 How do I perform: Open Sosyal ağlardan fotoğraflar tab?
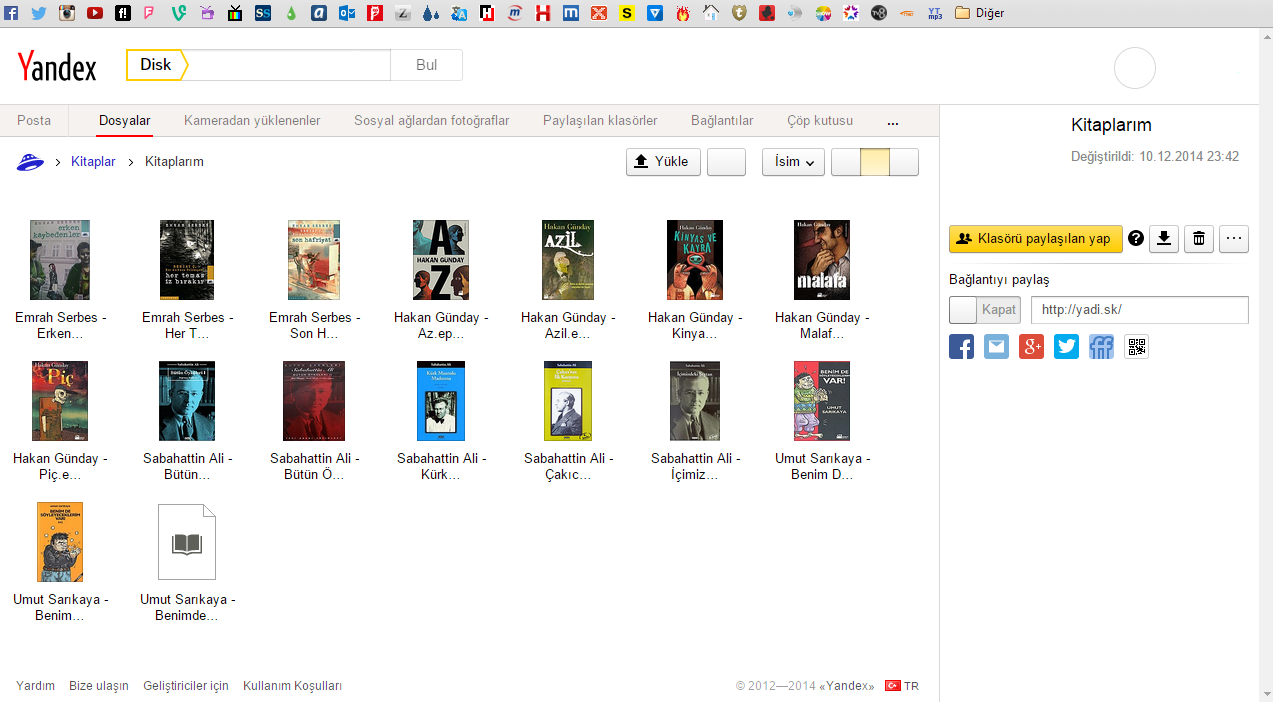(x=432, y=120)
